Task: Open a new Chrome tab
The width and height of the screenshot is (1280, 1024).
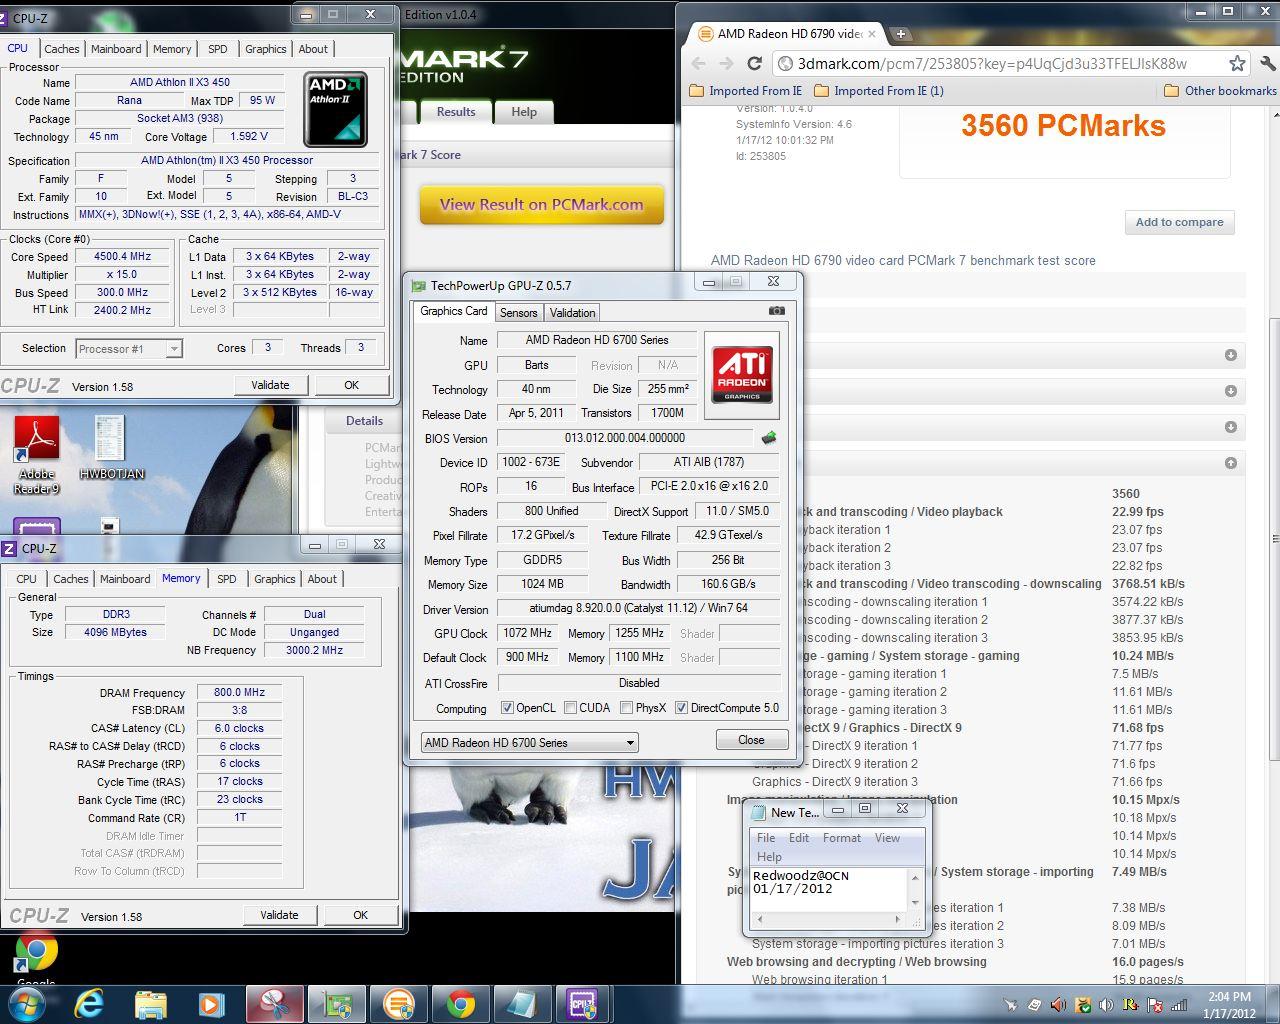Action: 900,33
